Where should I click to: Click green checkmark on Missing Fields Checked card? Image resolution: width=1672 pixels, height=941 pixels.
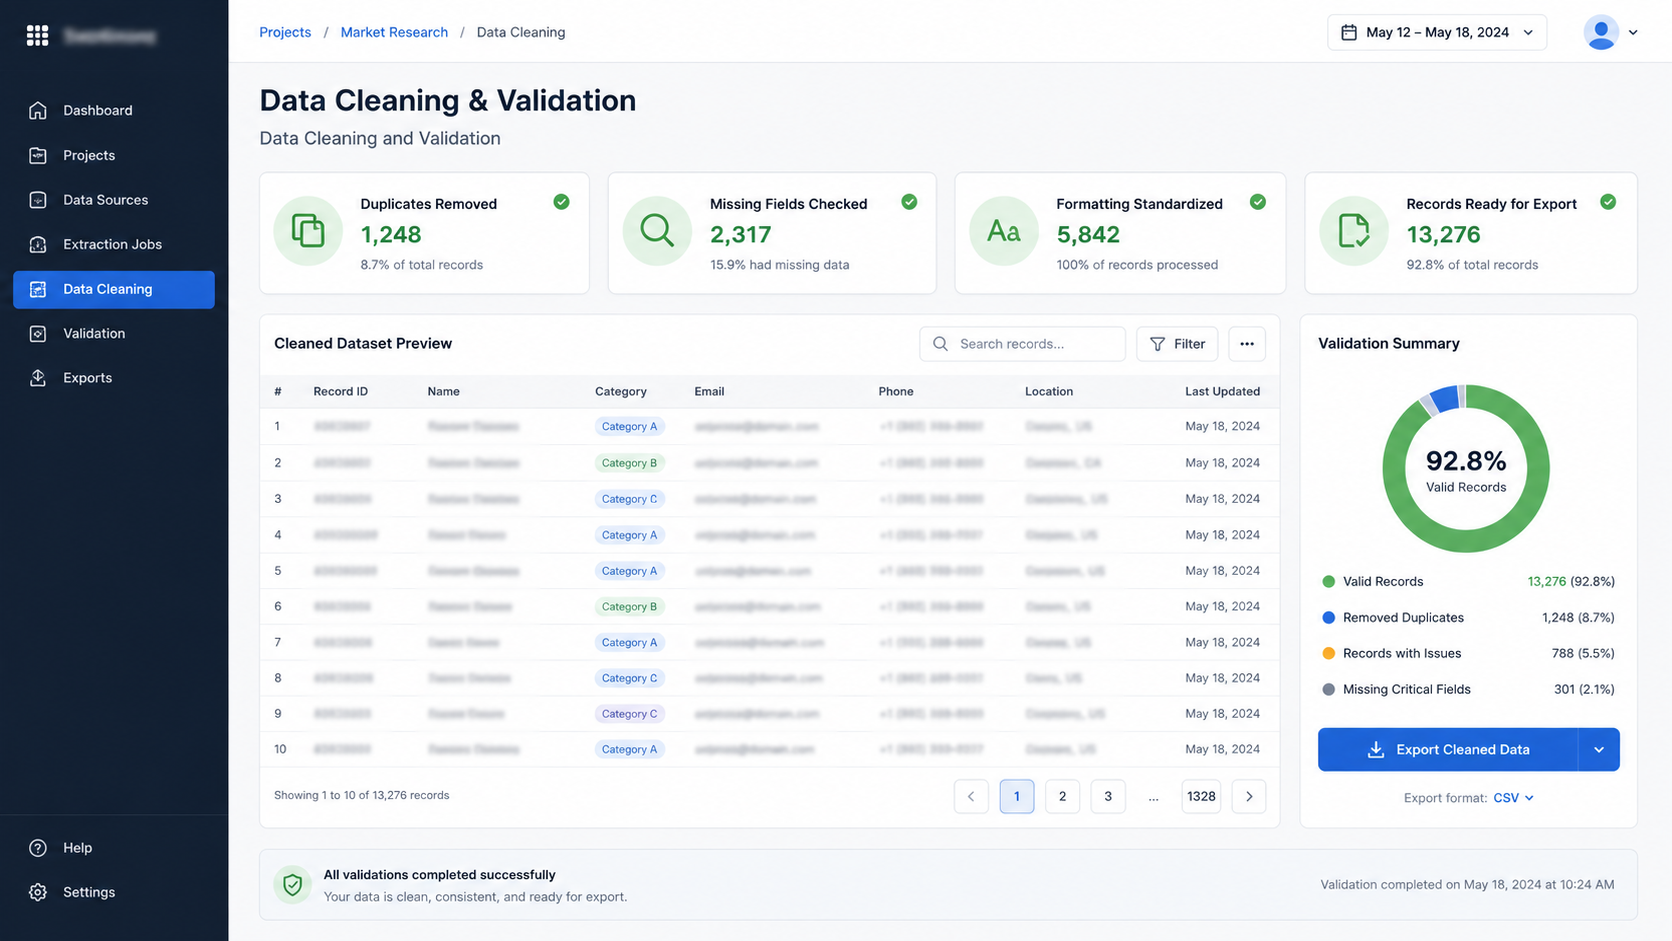coord(909,202)
